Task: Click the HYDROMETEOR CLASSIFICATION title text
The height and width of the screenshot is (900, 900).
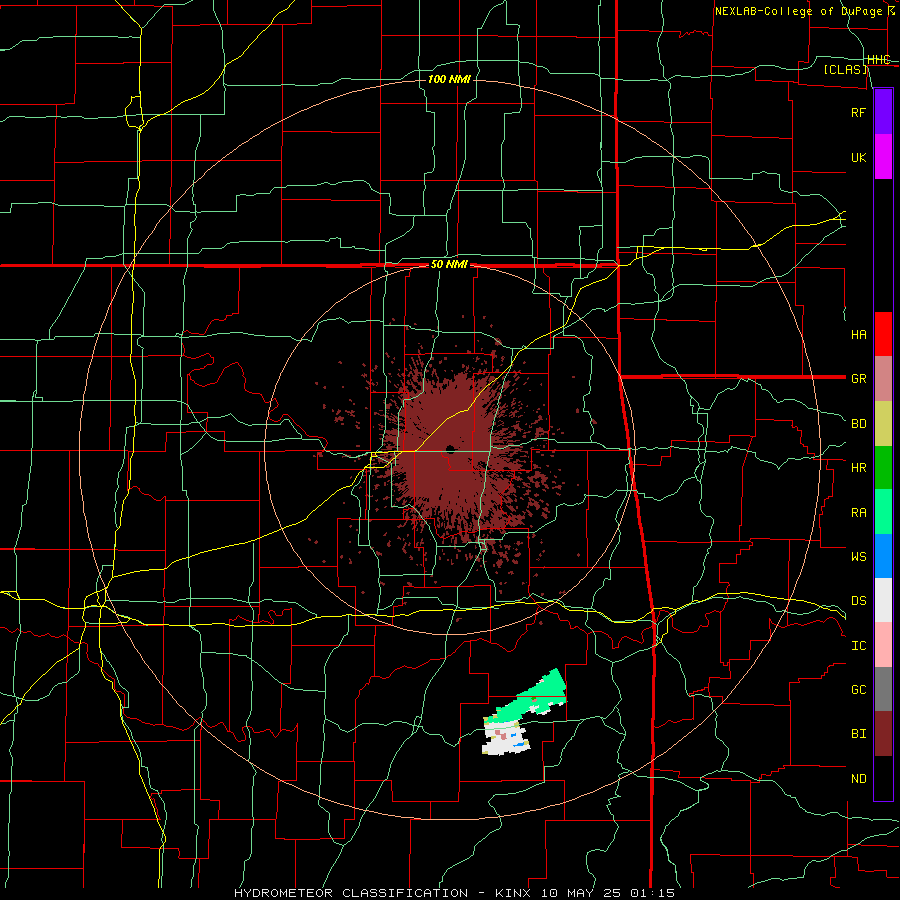Action: coord(351,893)
